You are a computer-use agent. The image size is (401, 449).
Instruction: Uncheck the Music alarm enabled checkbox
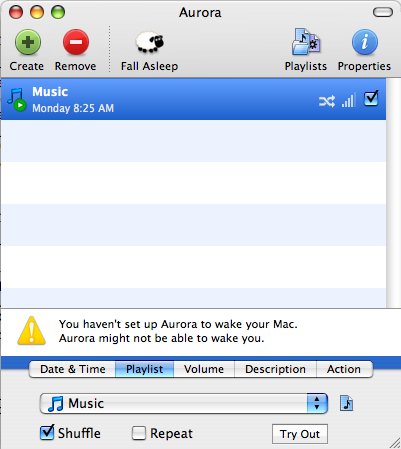click(371, 98)
